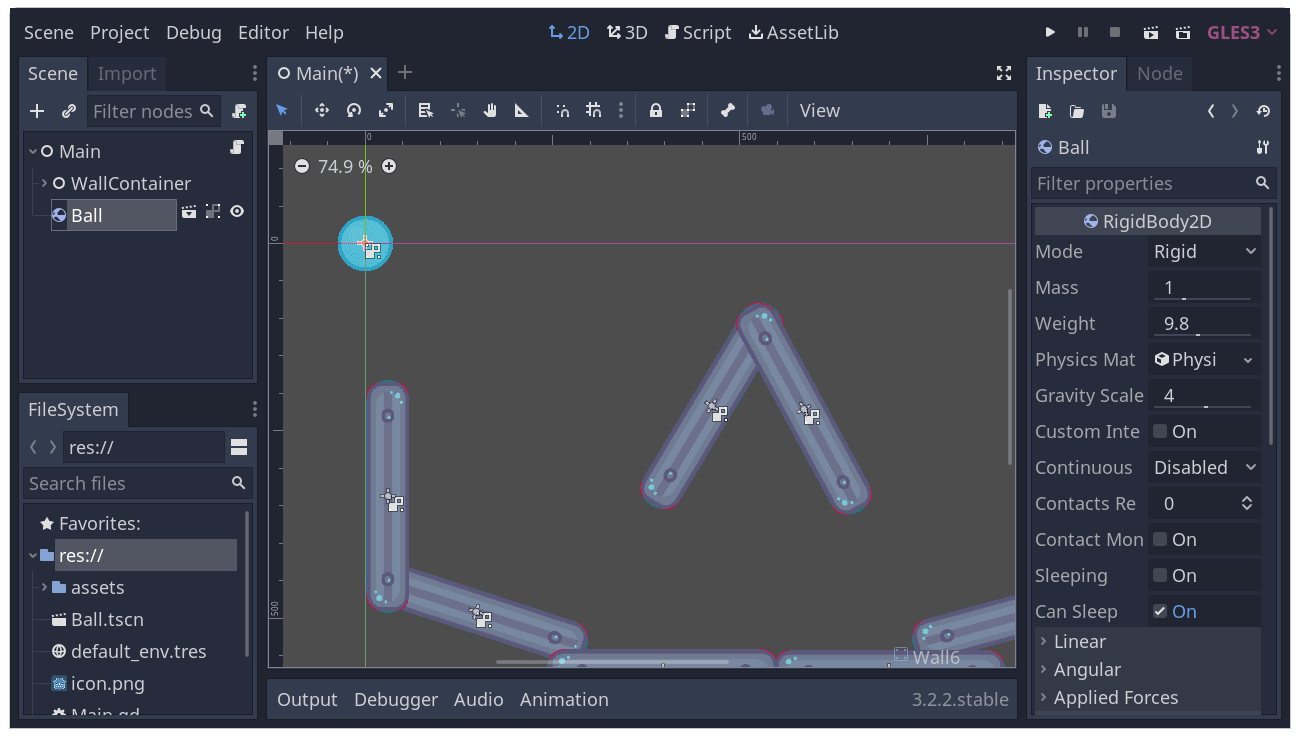Screen dimensions: 1300x738
Task: Open the Mode dropdown set to Rigid
Action: (1204, 252)
